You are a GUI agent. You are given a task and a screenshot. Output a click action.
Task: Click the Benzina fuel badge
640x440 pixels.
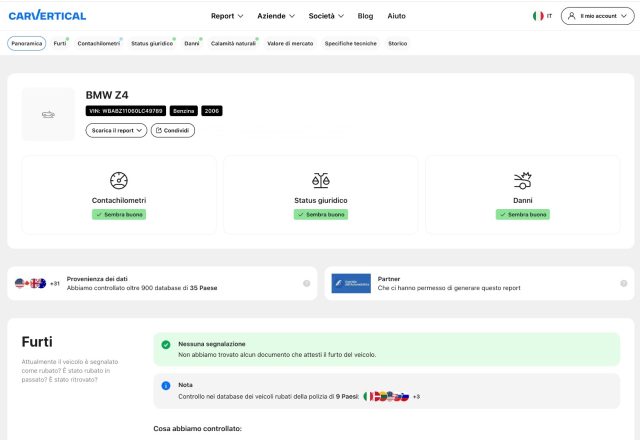pyautogui.click(x=184, y=111)
